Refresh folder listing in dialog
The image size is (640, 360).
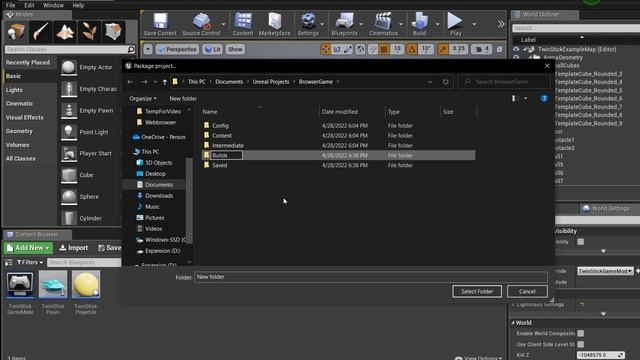click(x=445, y=82)
